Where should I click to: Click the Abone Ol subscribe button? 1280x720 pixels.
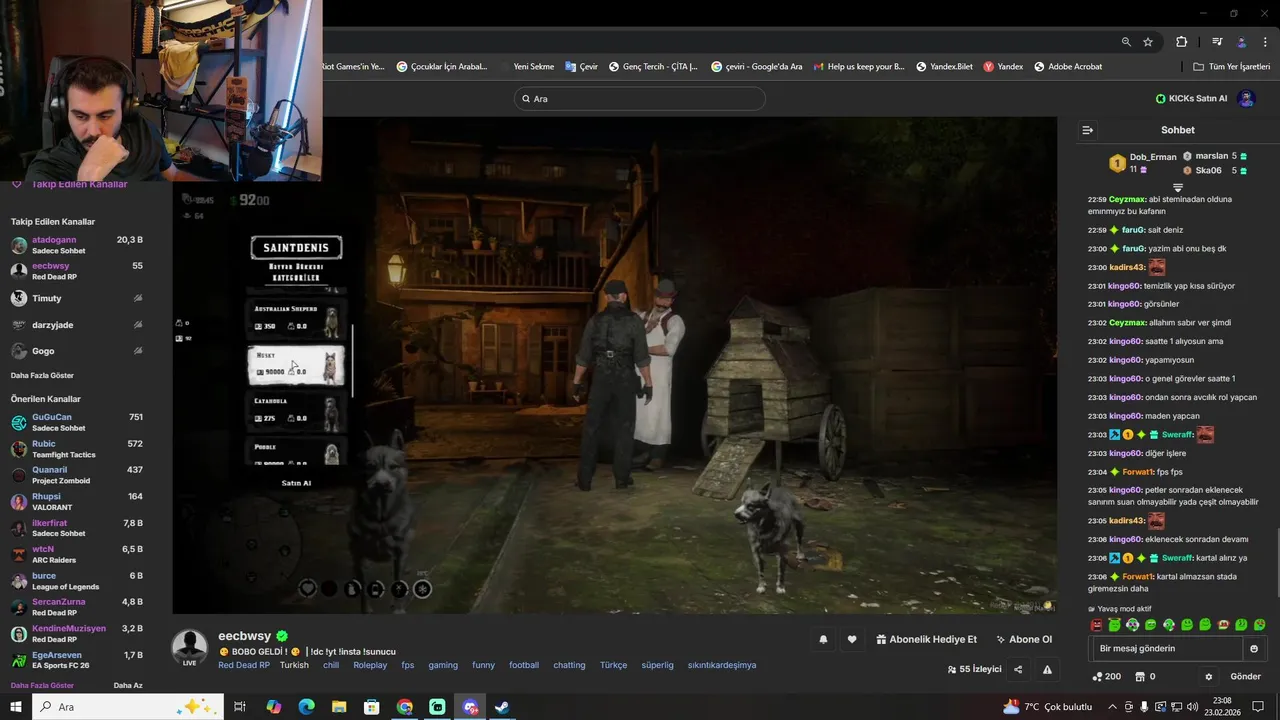(1024, 640)
